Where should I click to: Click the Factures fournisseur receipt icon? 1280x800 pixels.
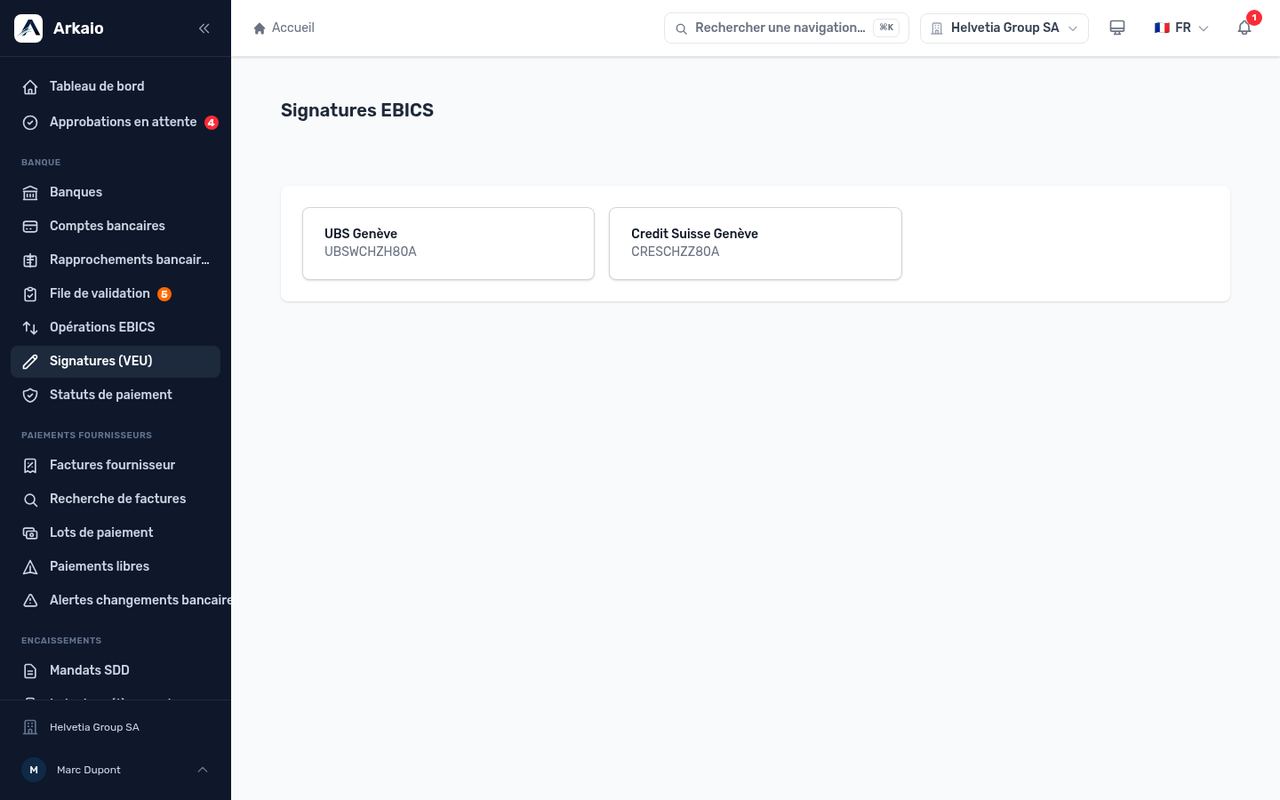[x=30, y=465]
